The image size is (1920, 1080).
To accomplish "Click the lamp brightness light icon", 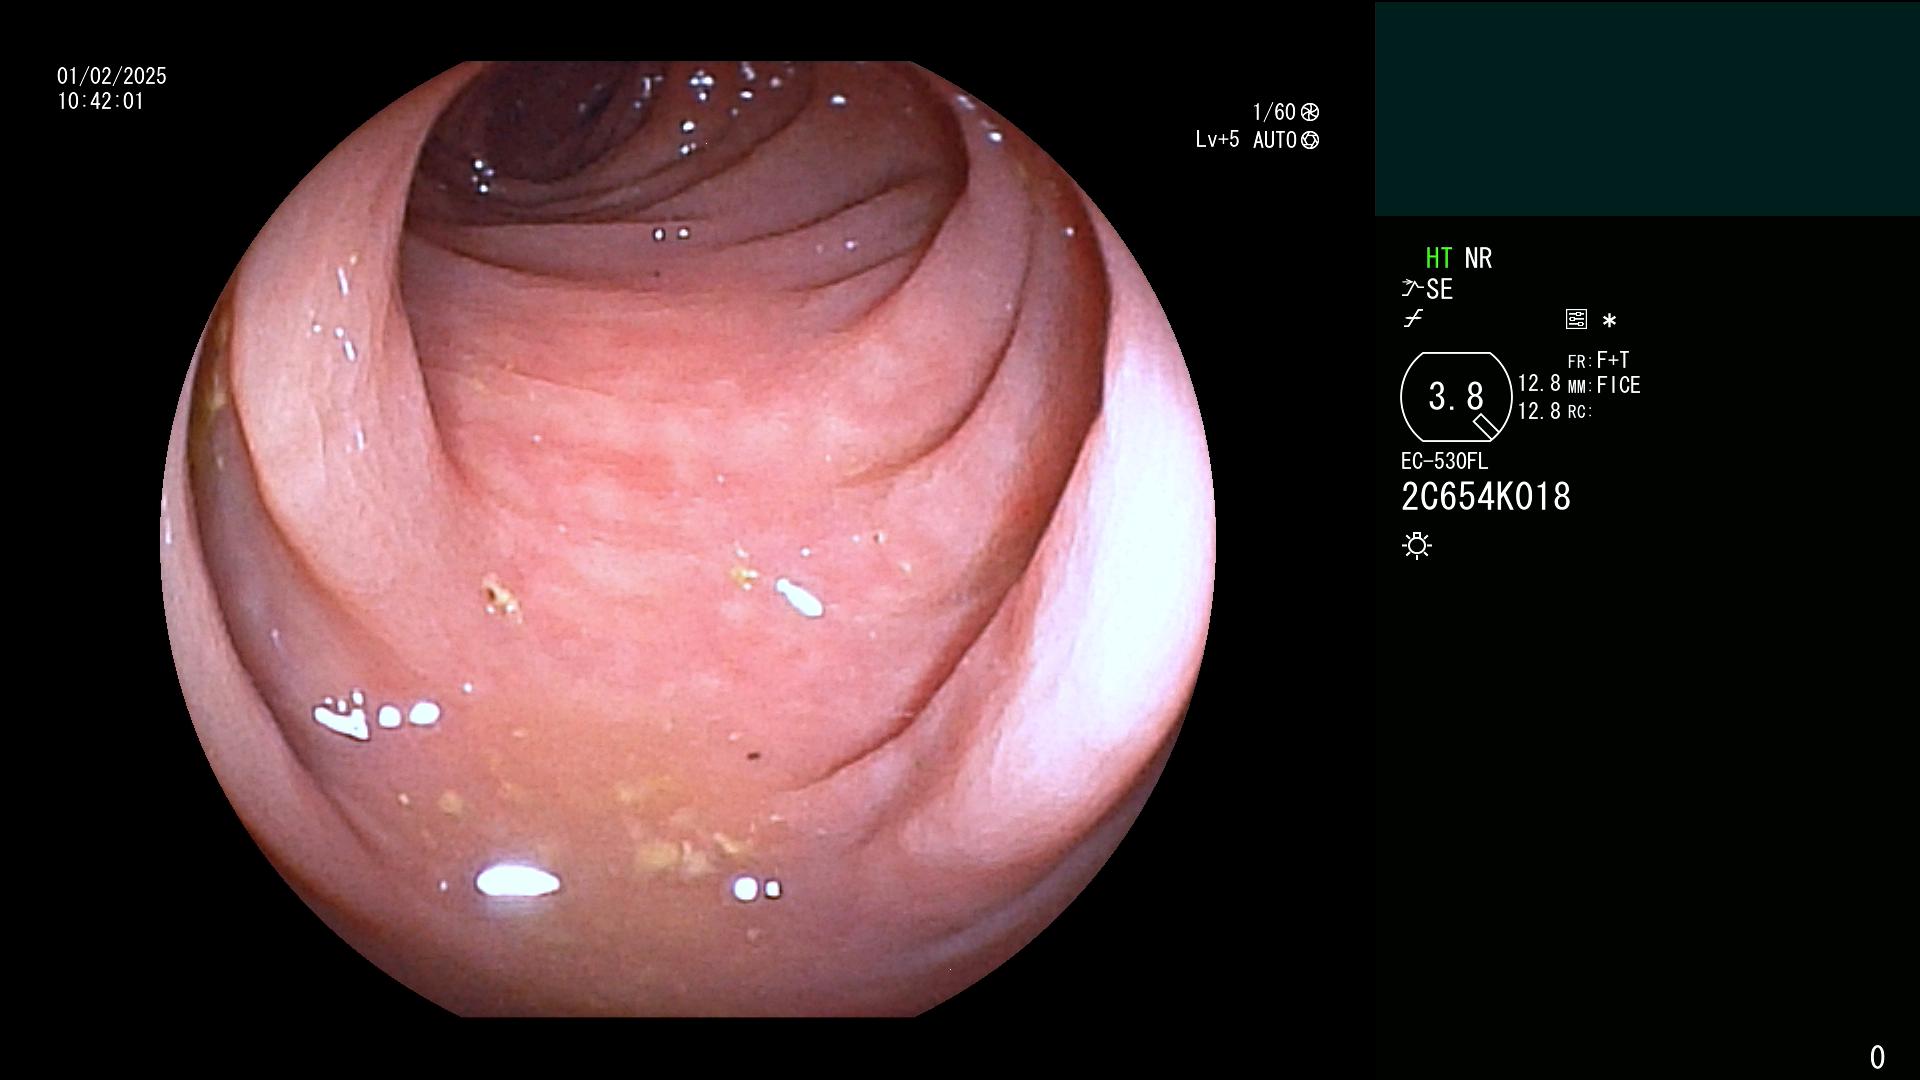I will coord(1417,546).
